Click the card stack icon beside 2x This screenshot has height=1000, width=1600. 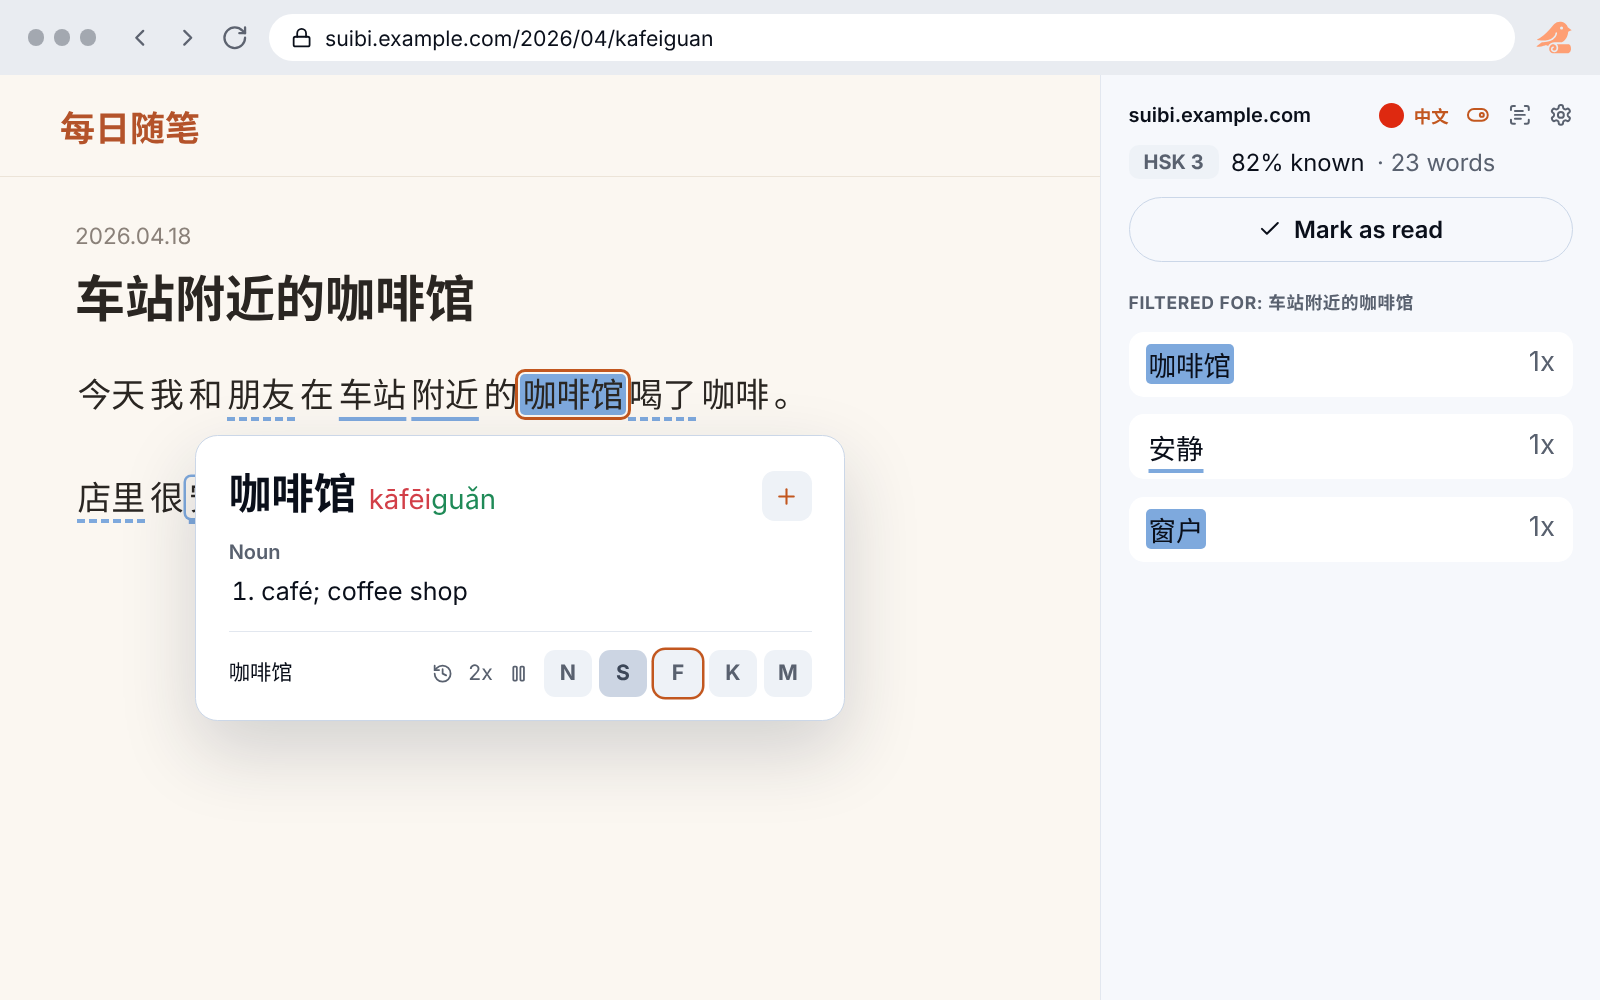[518, 673]
